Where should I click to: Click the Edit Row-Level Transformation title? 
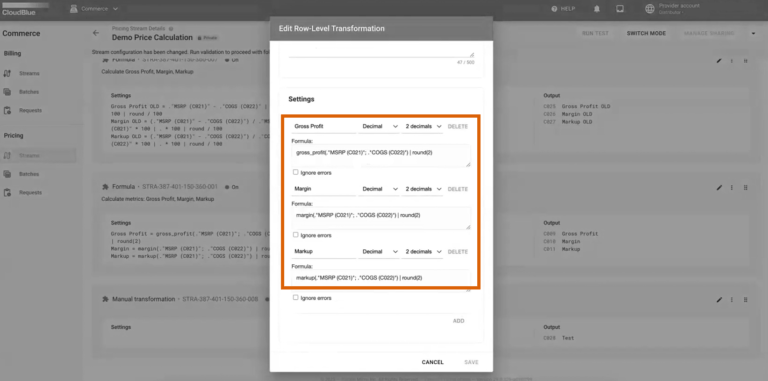tap(332, 28)
